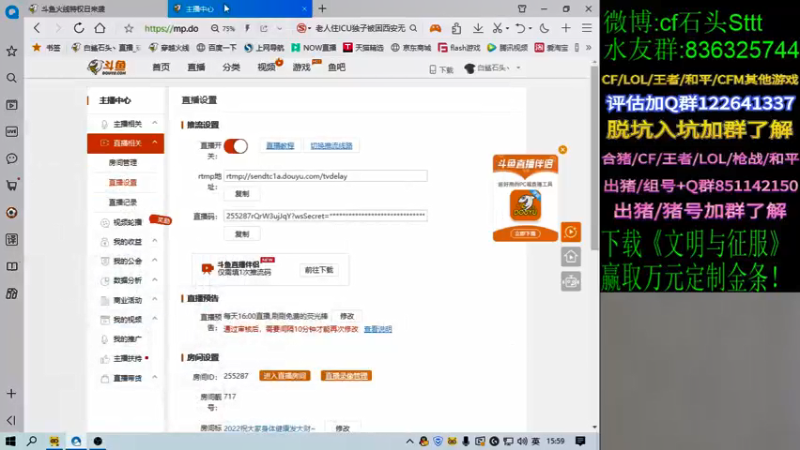Reload the page with refresh icon
This screenshot has height=450, width=800.
tap(79, 28)
